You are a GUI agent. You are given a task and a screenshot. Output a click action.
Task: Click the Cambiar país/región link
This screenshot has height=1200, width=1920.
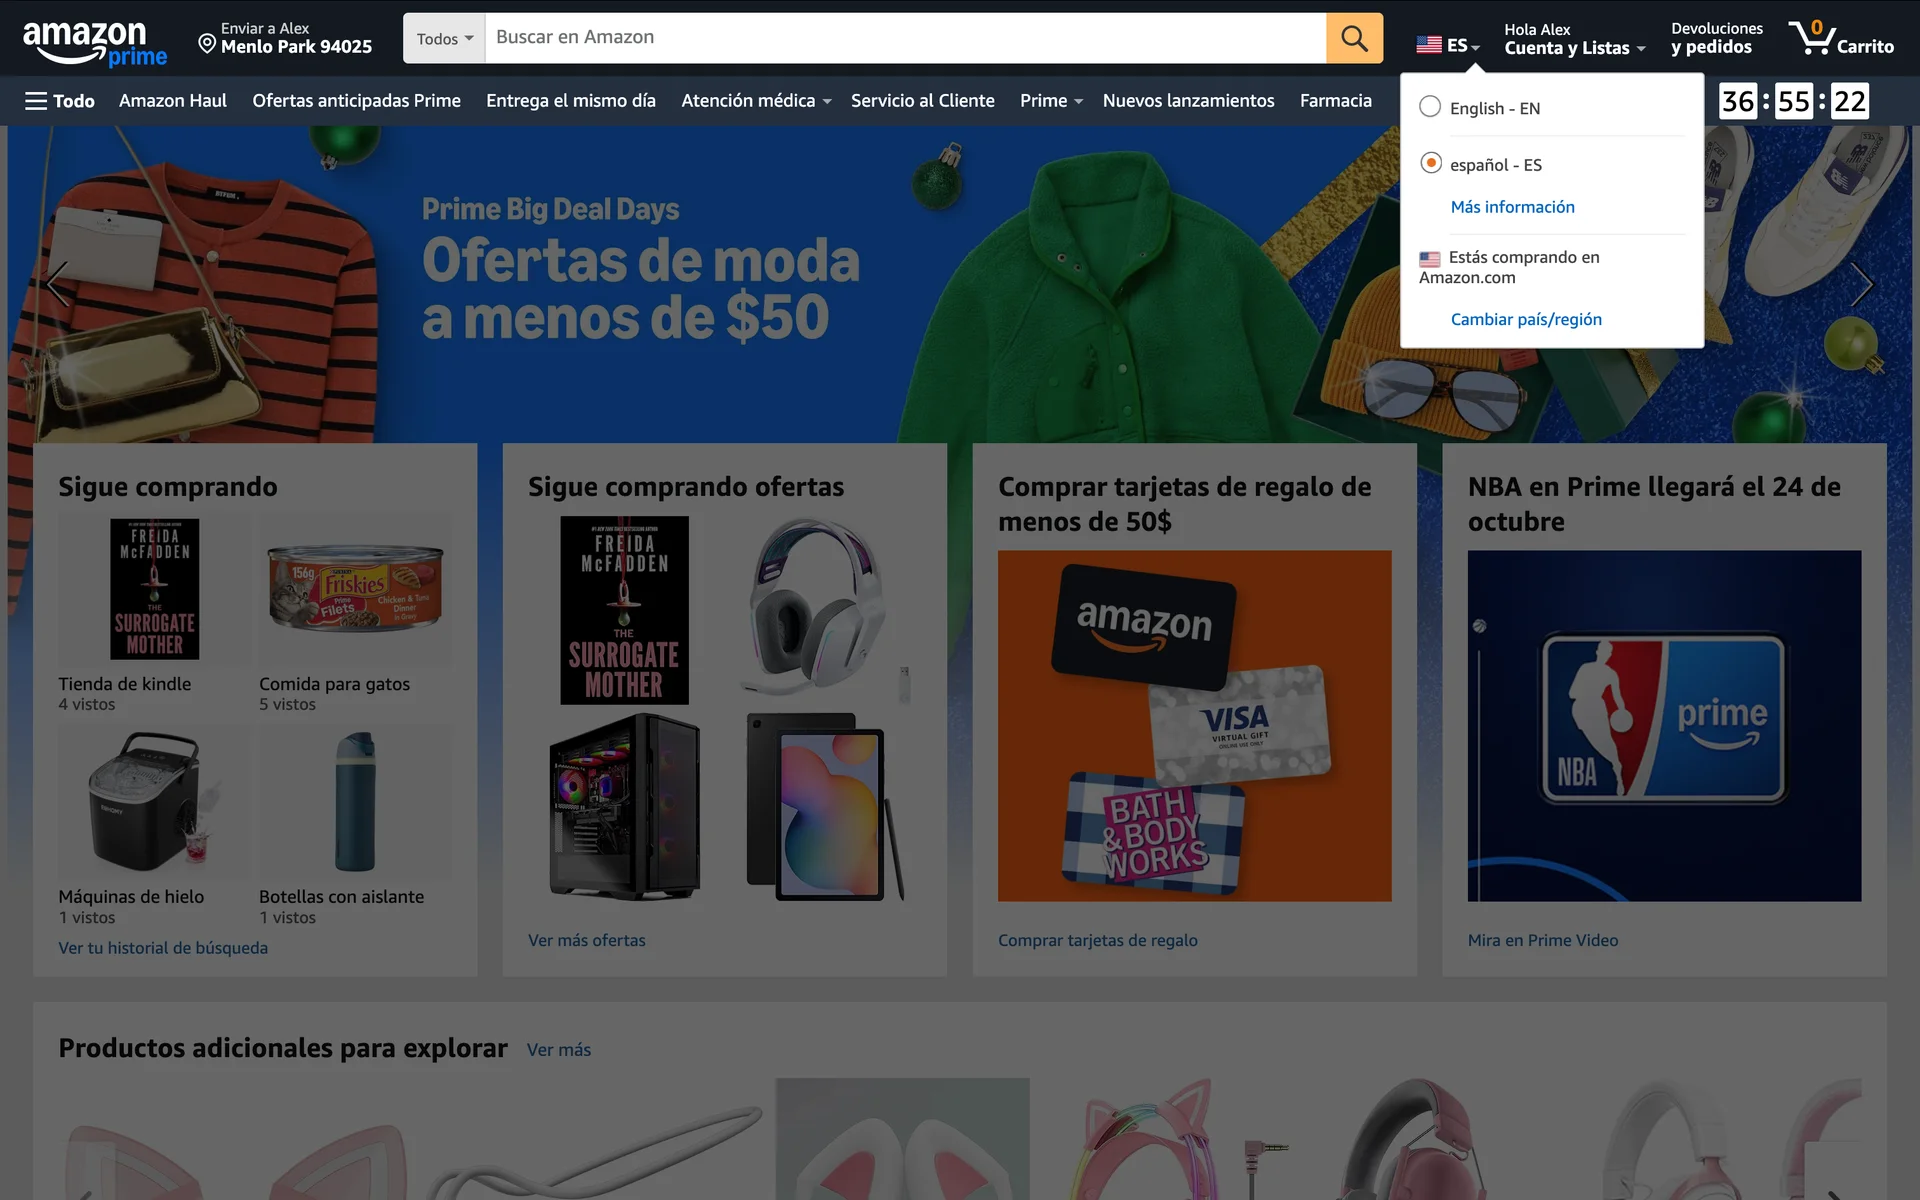(1525, 319)
